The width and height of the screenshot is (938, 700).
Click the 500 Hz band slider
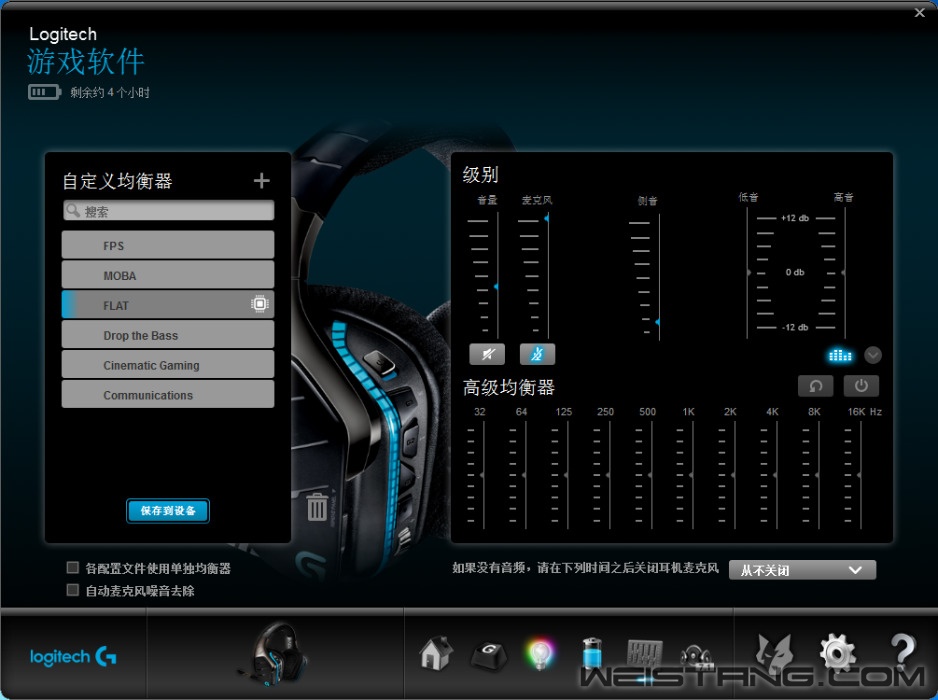[x=651, y=475]
